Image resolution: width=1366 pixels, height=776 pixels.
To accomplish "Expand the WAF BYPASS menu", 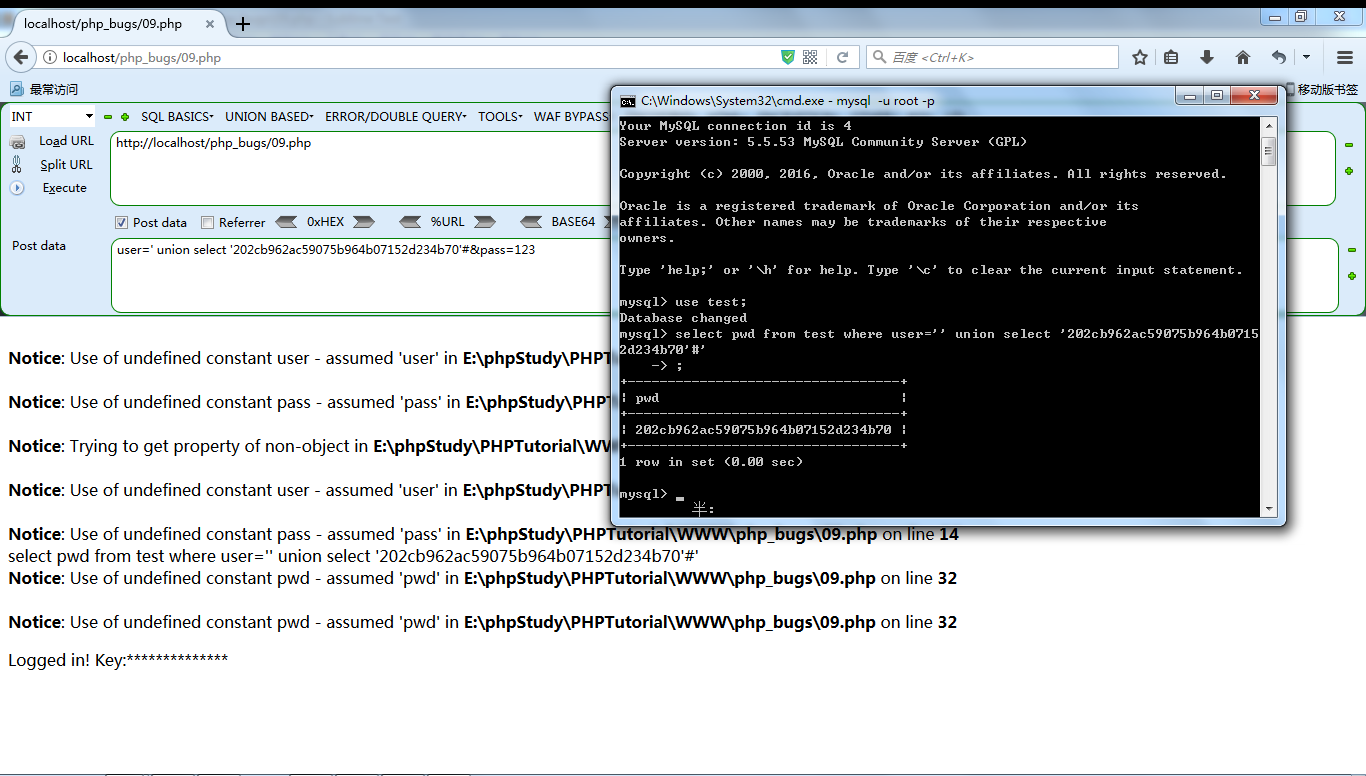I will pyautogui.click(x=571, y=117).
